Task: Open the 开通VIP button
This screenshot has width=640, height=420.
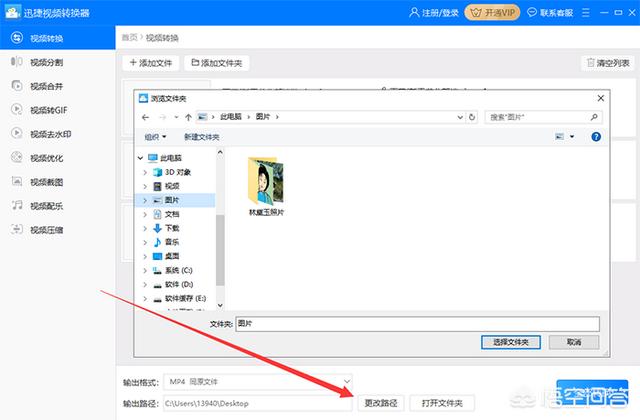Action: click(x=492, y=13)
